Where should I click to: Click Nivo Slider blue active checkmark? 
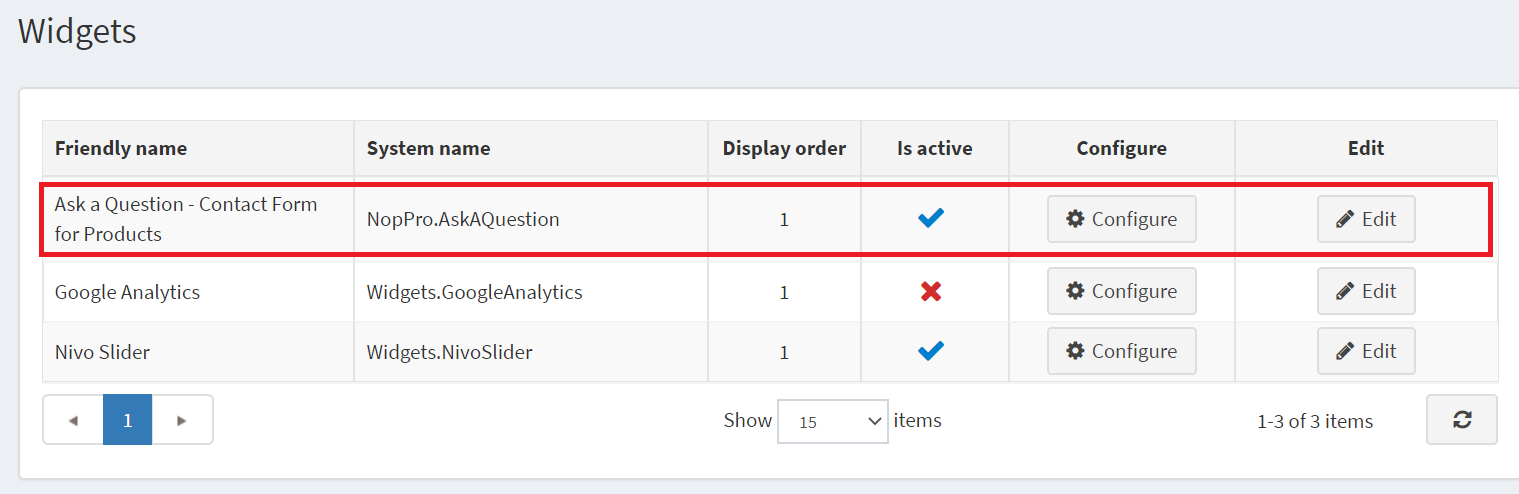(x=931, y=351)
